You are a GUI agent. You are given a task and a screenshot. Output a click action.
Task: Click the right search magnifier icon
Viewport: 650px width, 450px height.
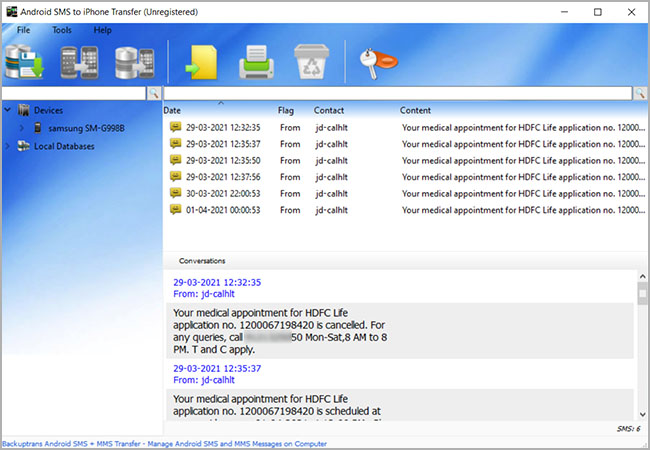639,93
